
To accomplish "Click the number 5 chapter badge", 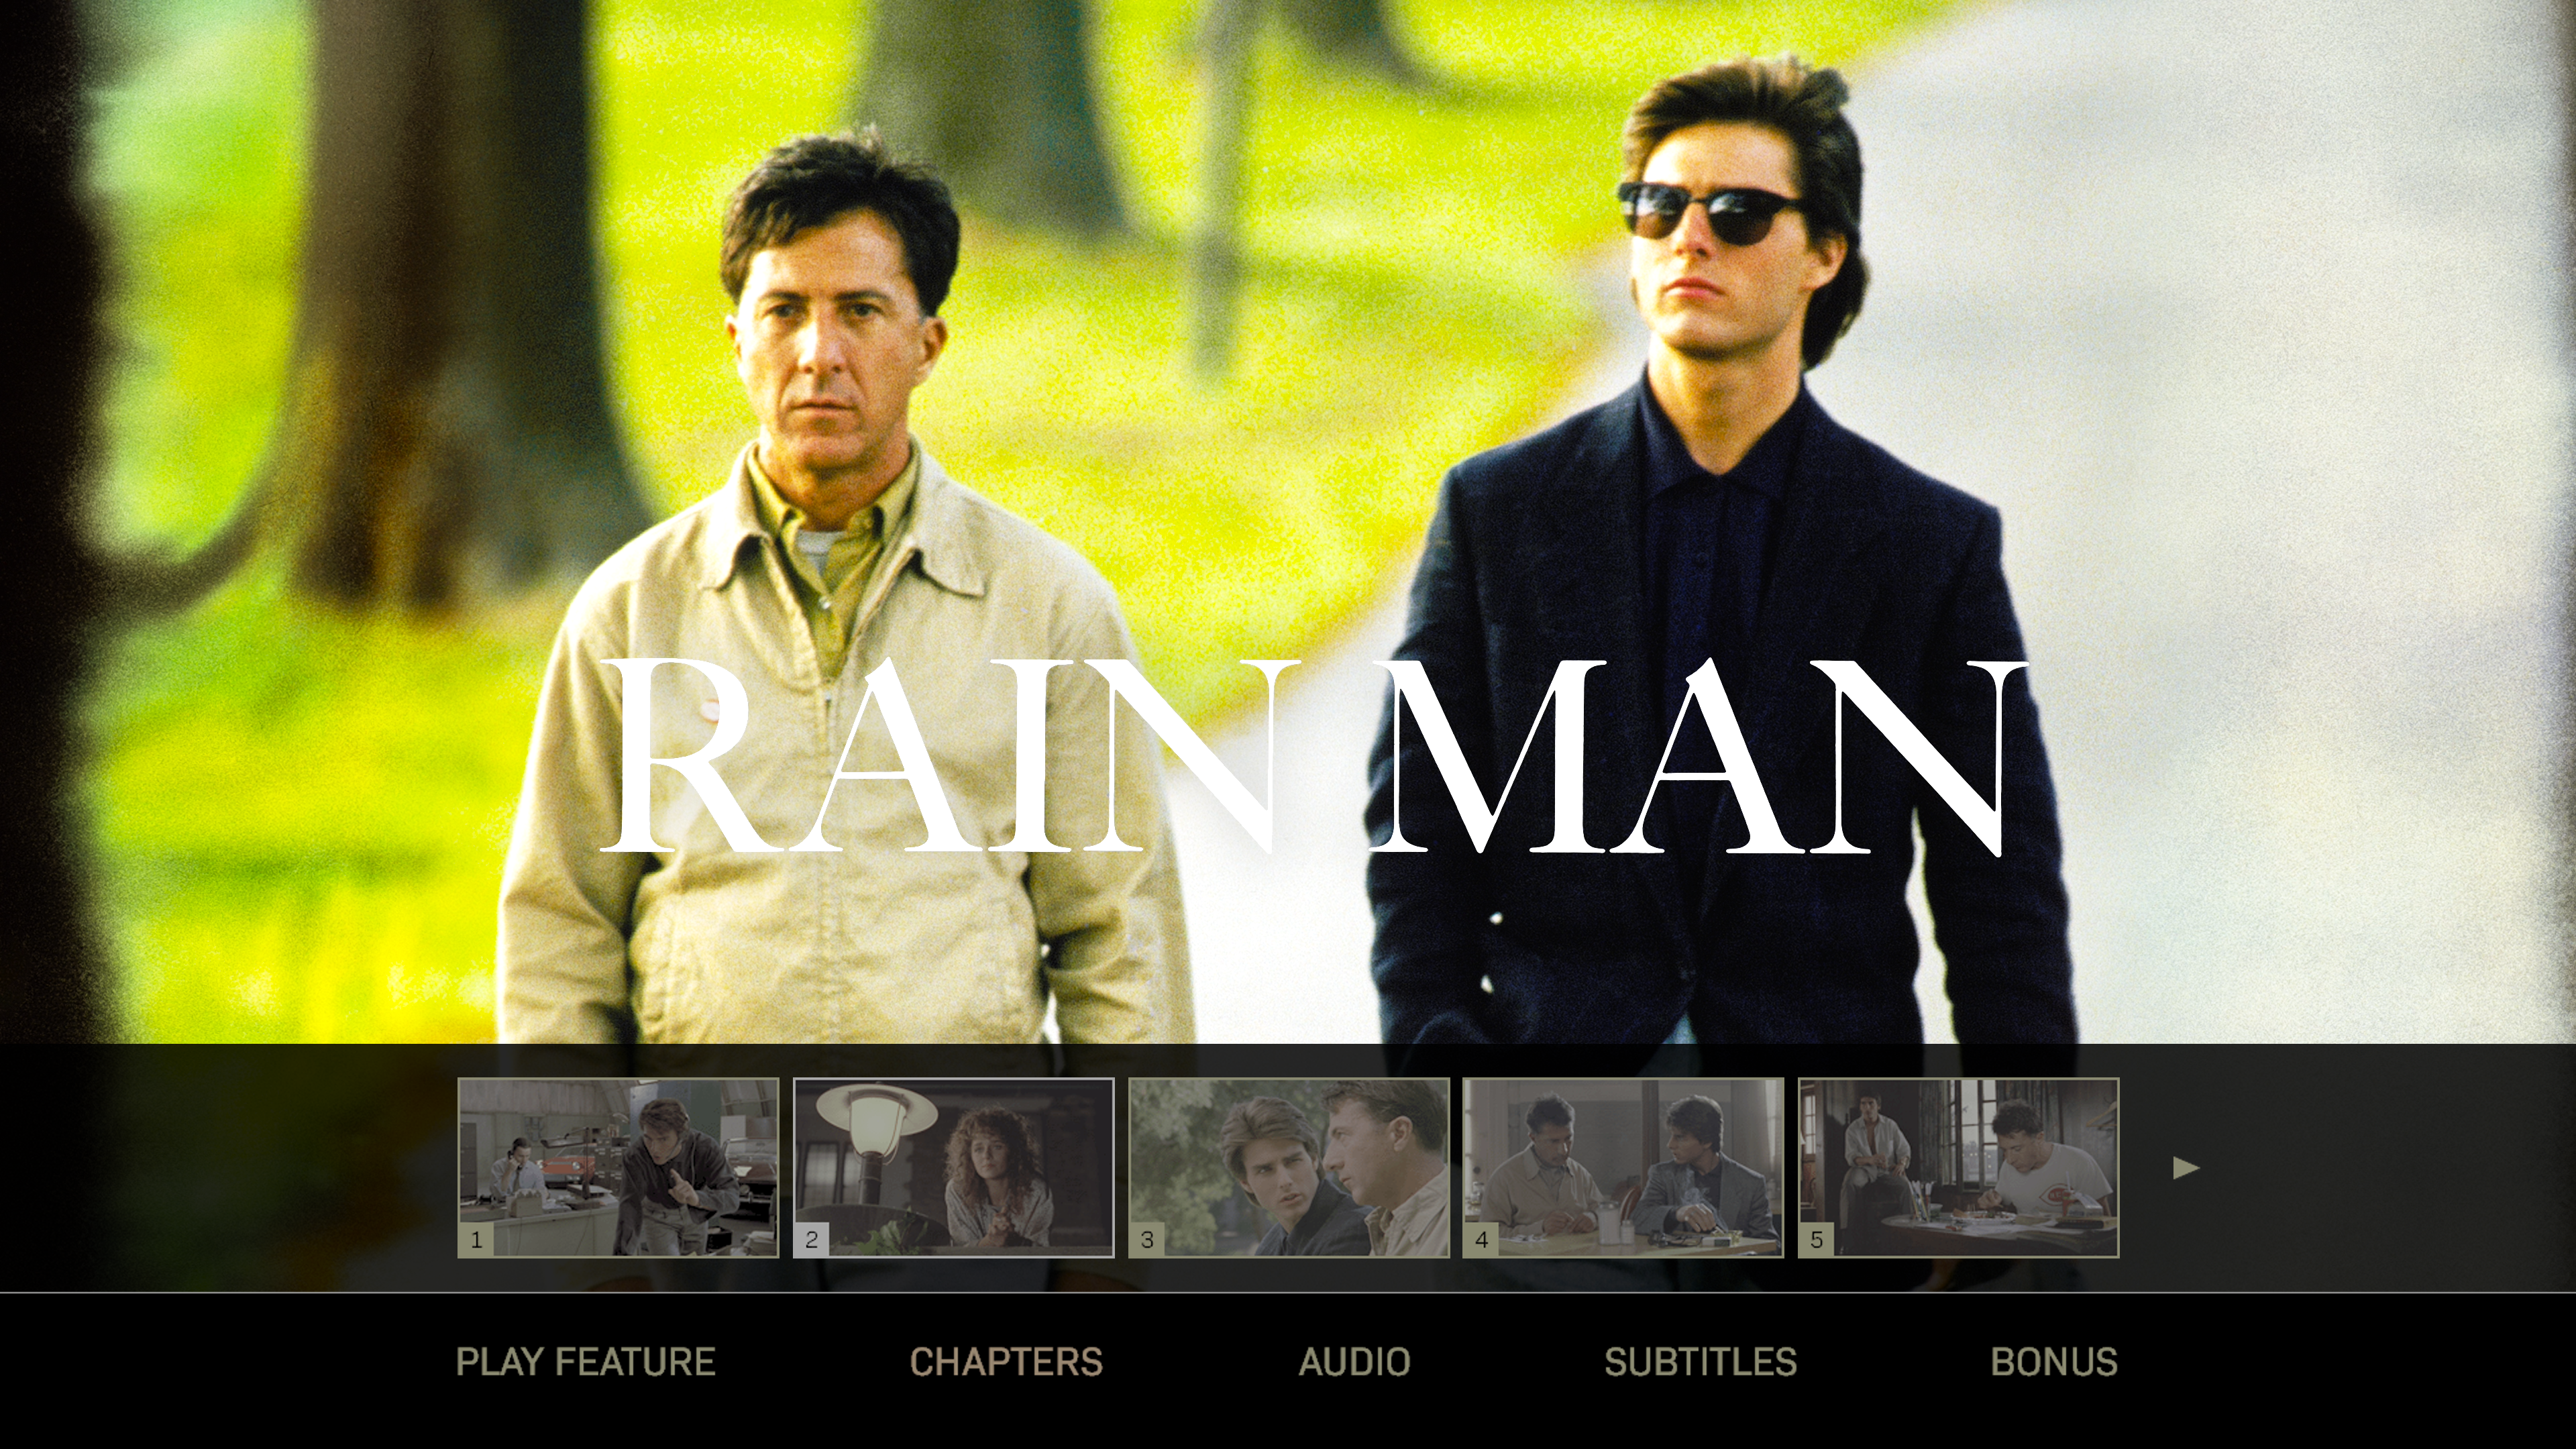I will tap(1816, 1240).
